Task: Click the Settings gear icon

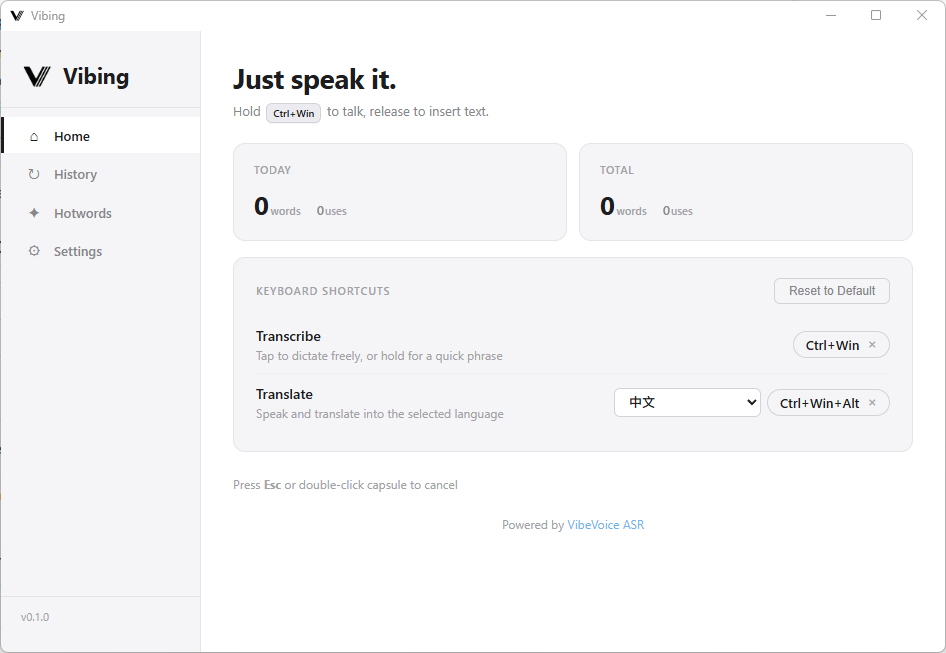Action: [34, 251]
